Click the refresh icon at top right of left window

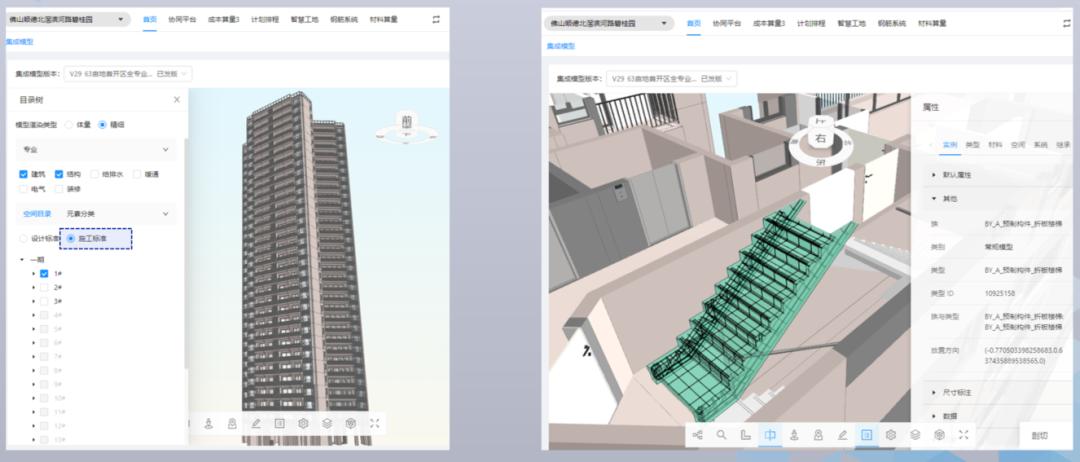(436, 19)
